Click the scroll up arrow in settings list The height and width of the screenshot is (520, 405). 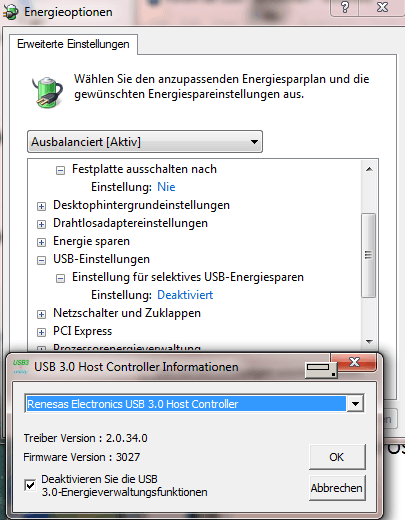[x=369, y=169]
